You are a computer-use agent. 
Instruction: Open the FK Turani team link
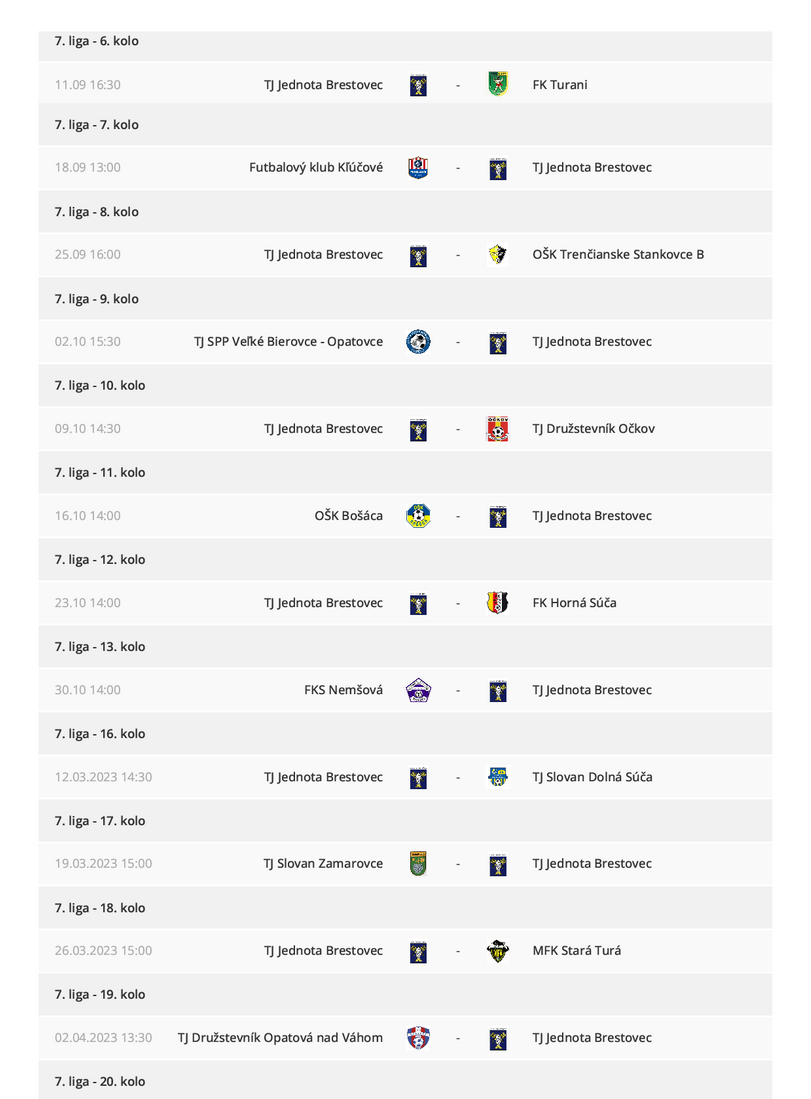[560, 85]
